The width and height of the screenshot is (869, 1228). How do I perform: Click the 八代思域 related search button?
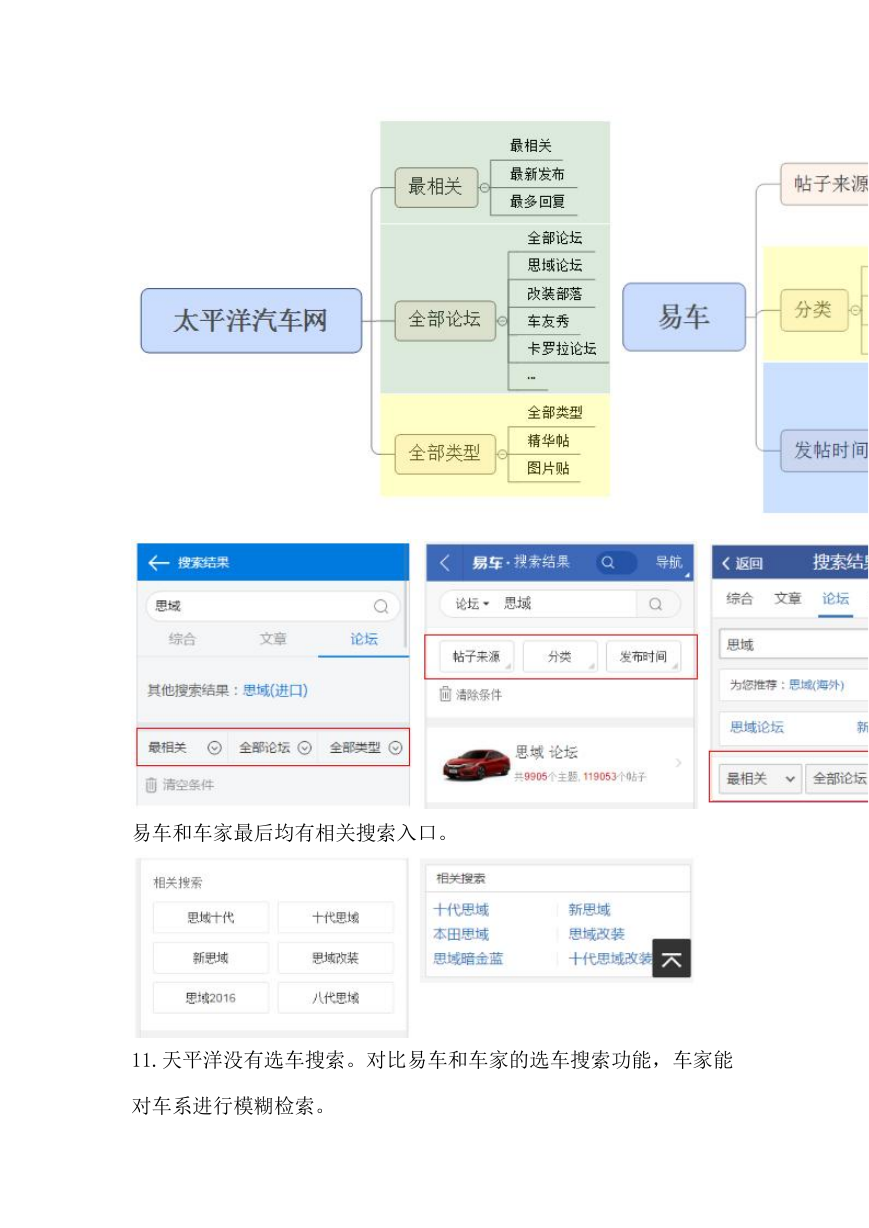click(x=335, y=998)
